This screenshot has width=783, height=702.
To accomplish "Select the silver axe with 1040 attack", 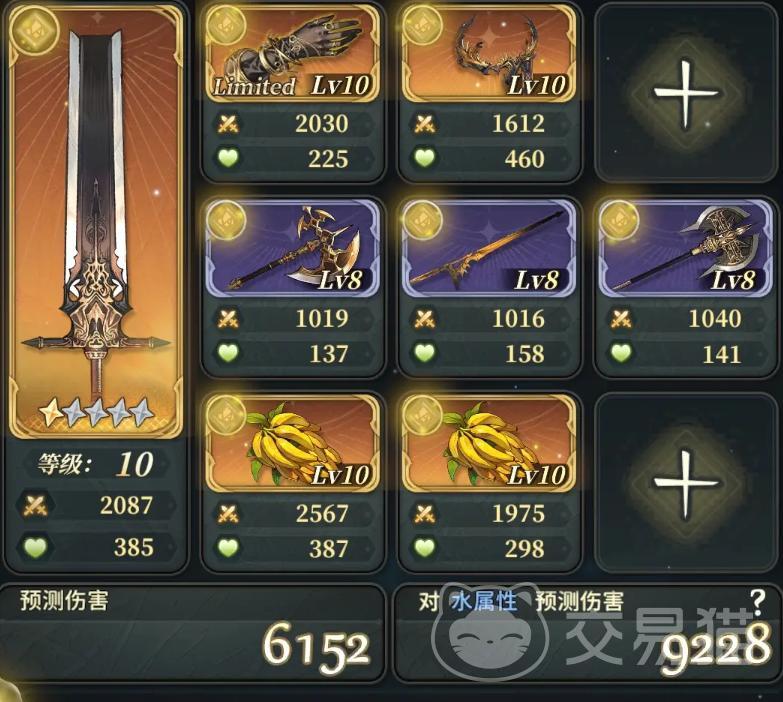I will tap(685, 248).
